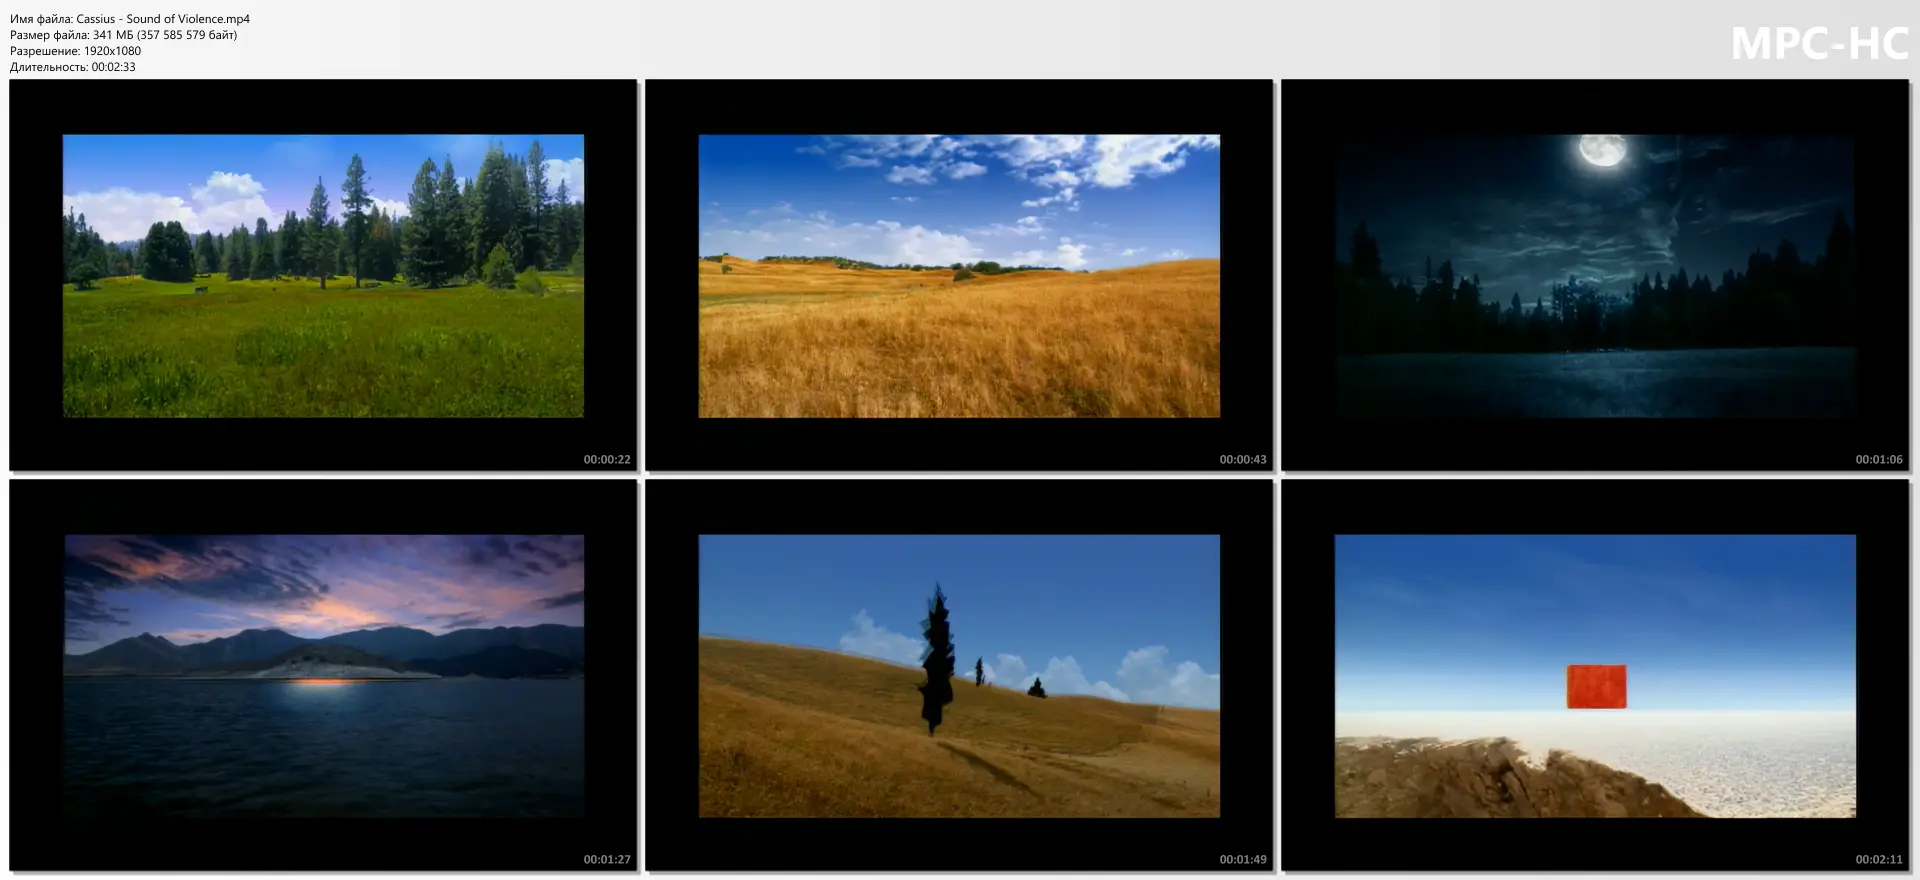The image size is (1920, 880).
Task: Click the timestamp label 00:02:11
Action: pyautogui.click(x=1879, y=860)
